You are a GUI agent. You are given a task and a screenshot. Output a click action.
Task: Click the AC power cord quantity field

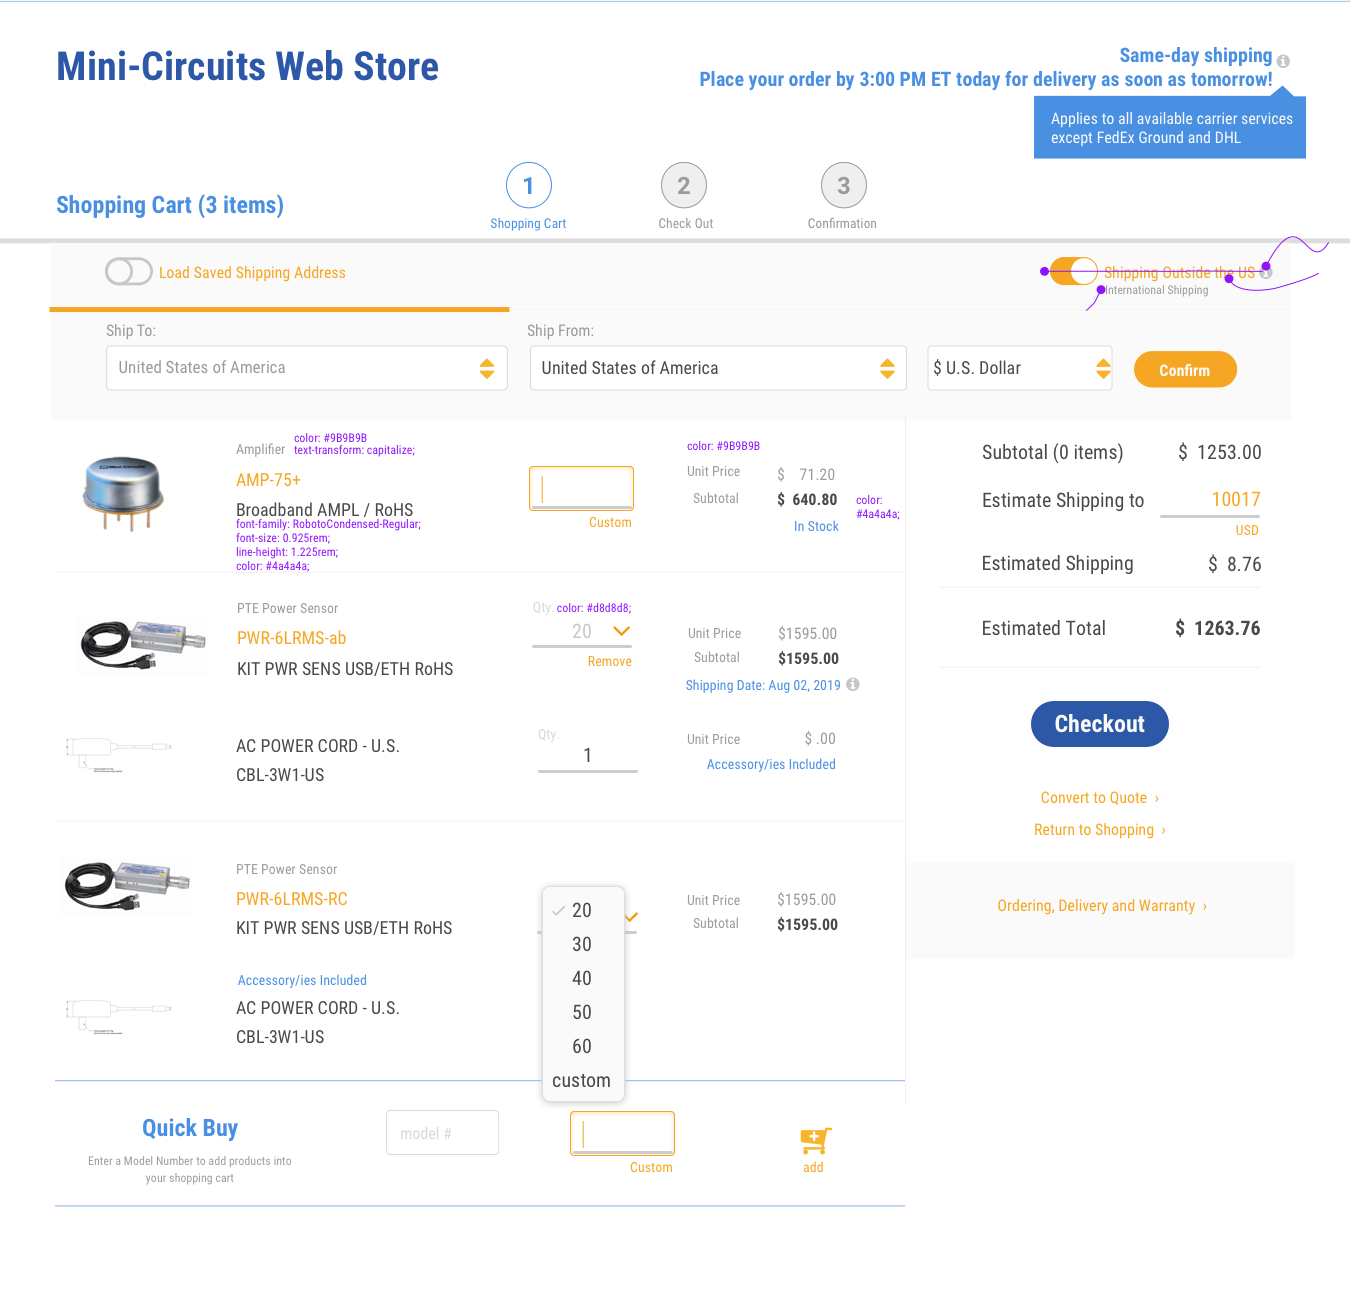(588, 756)
